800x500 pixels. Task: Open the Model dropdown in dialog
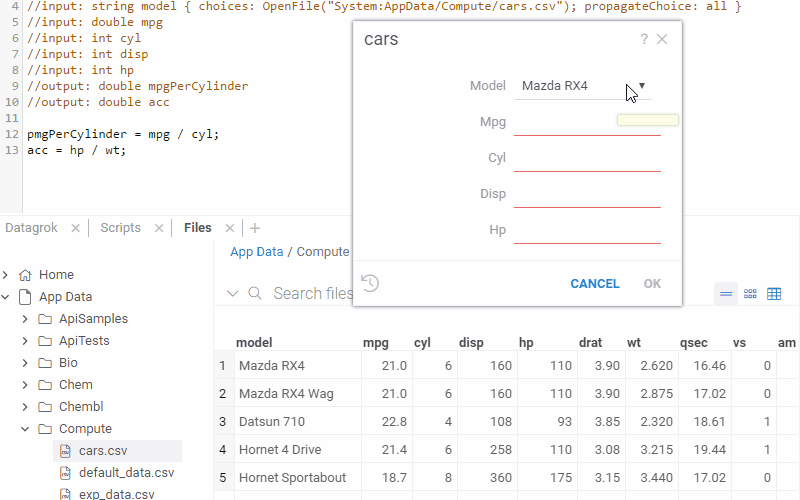pos(642,85)
